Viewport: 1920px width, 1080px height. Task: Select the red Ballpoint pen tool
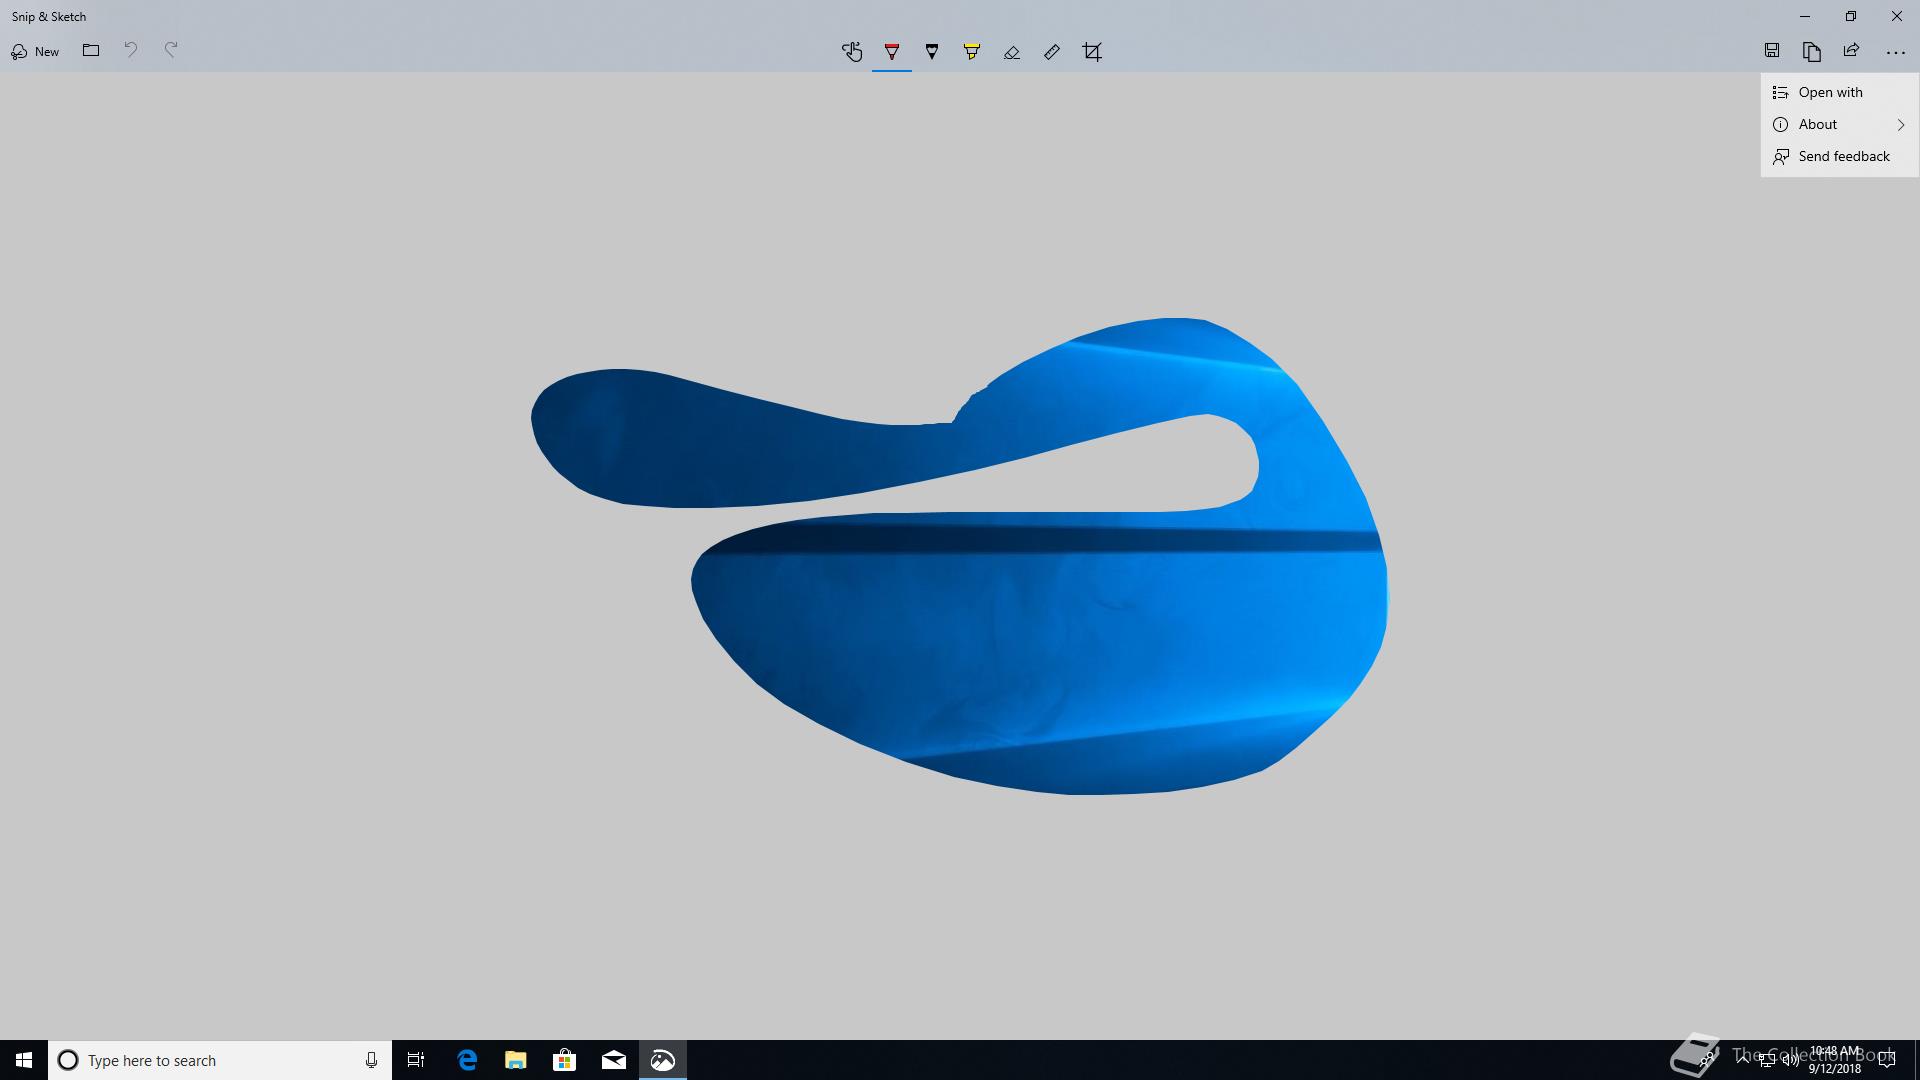[891, 52]
